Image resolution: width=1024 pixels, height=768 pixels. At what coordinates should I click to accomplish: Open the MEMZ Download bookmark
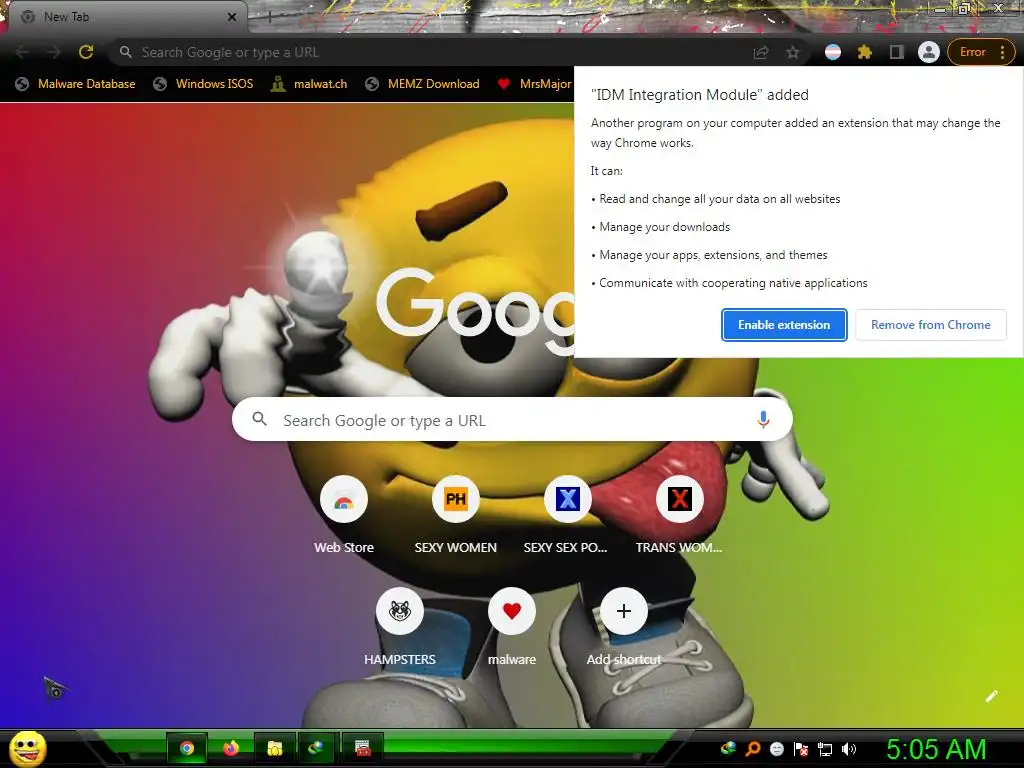pyautogui.click(x=423, y=84)
